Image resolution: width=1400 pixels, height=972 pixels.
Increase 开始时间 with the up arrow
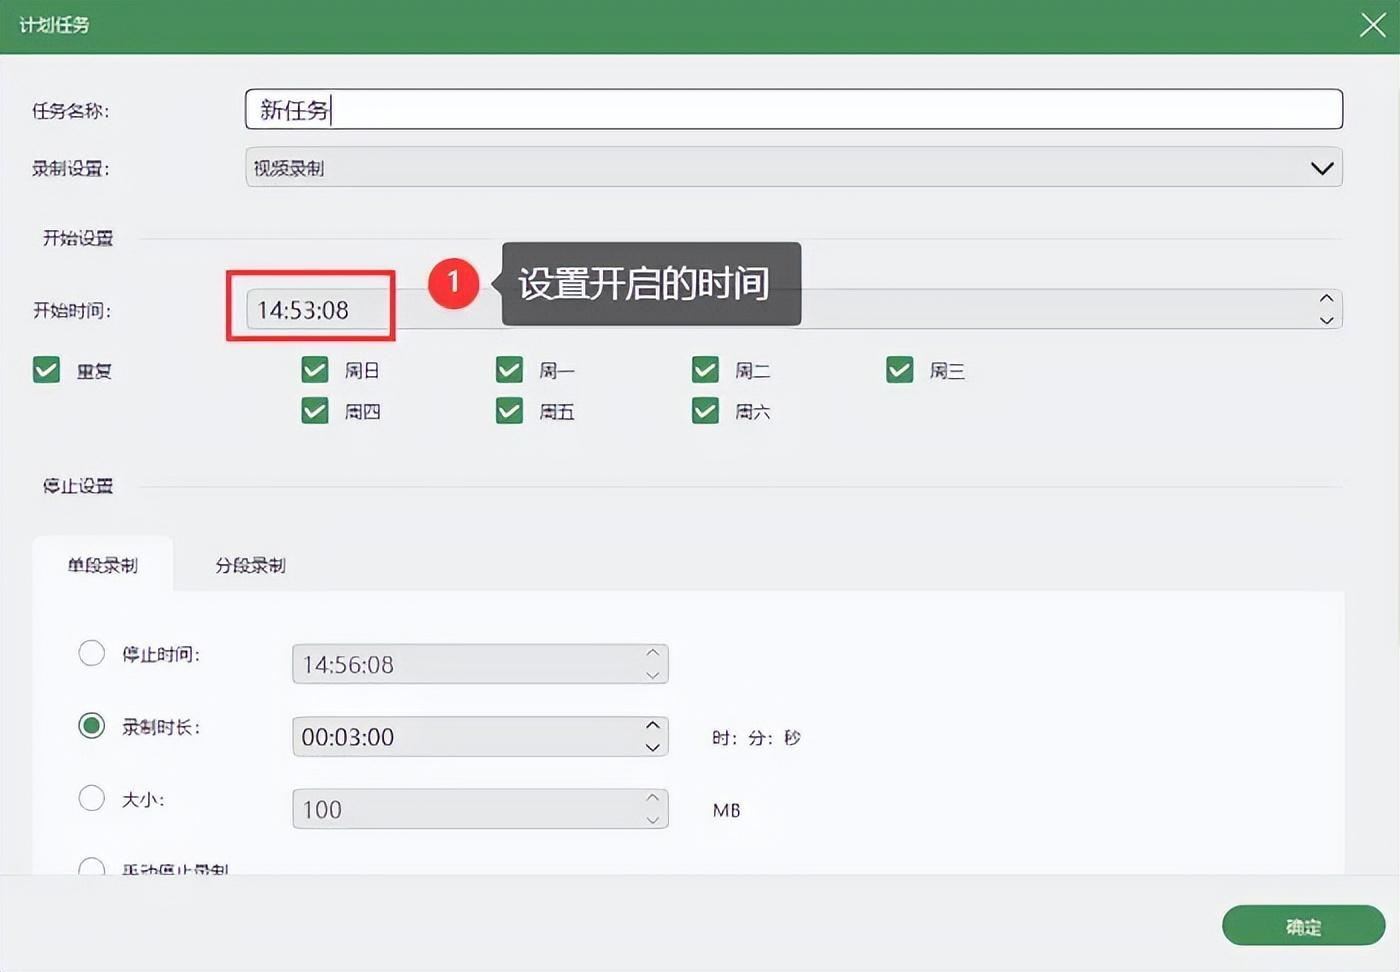pyautogui.click(x=1326, y=299)
